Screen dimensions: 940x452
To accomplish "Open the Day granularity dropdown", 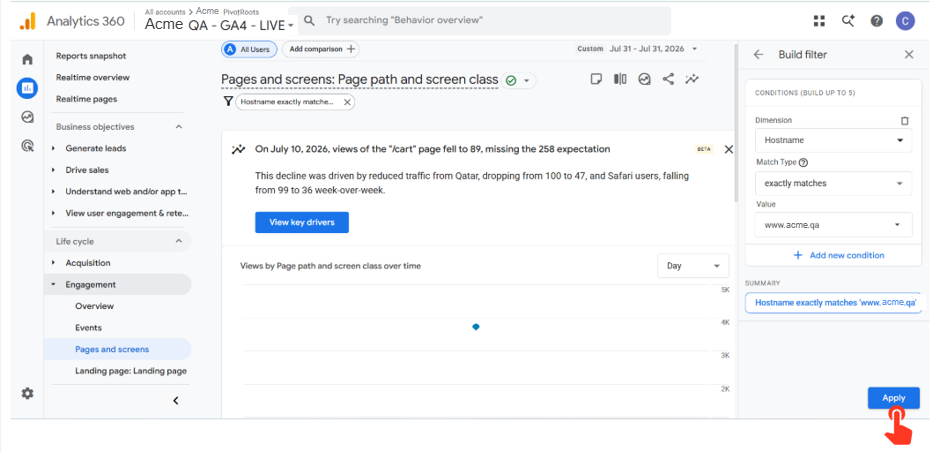I will 693,266.
